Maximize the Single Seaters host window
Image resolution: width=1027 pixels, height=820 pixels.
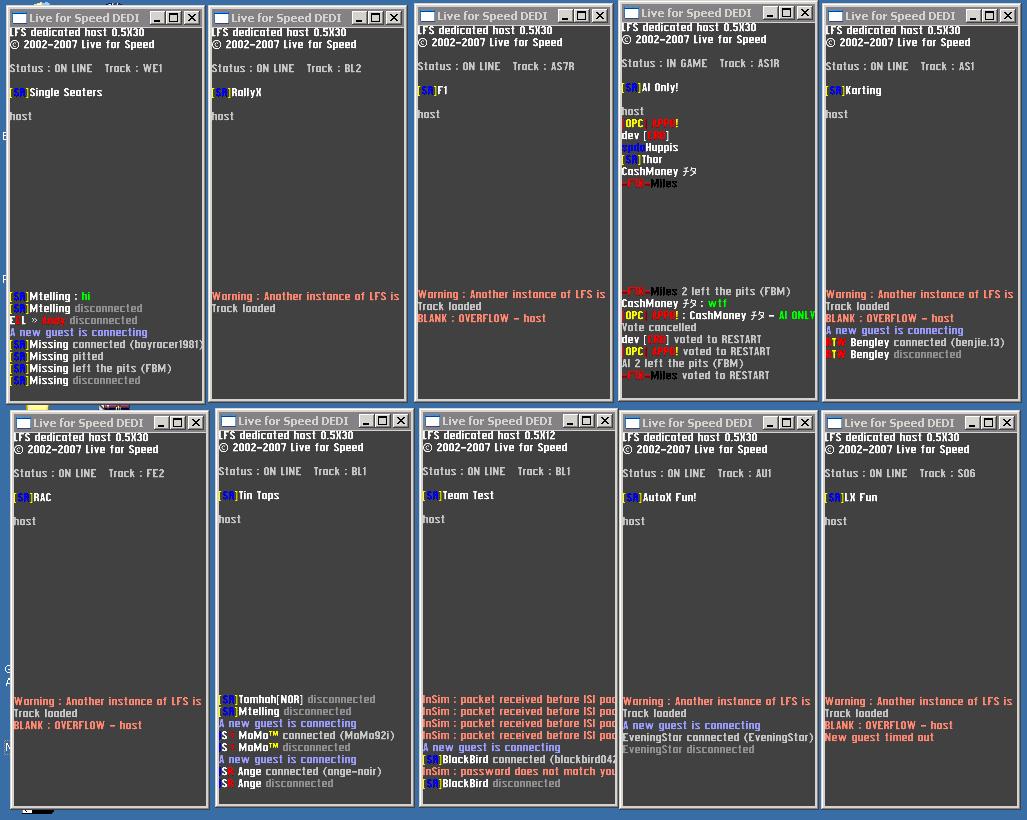pyautogui.click(x=174, y=18)
